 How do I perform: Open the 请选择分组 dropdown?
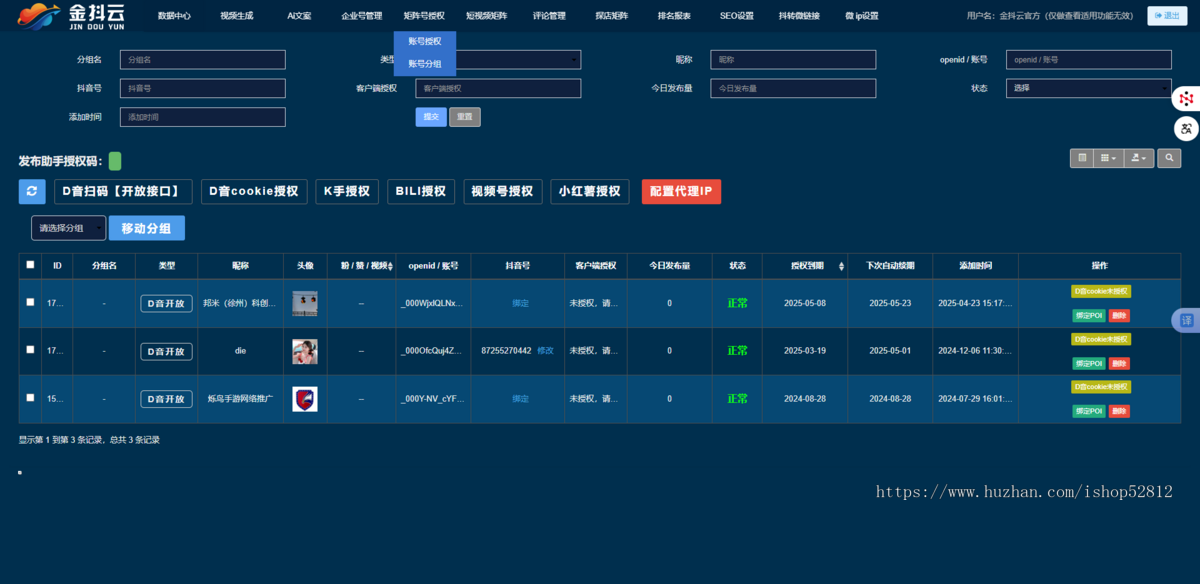click(x=68, y=228)
